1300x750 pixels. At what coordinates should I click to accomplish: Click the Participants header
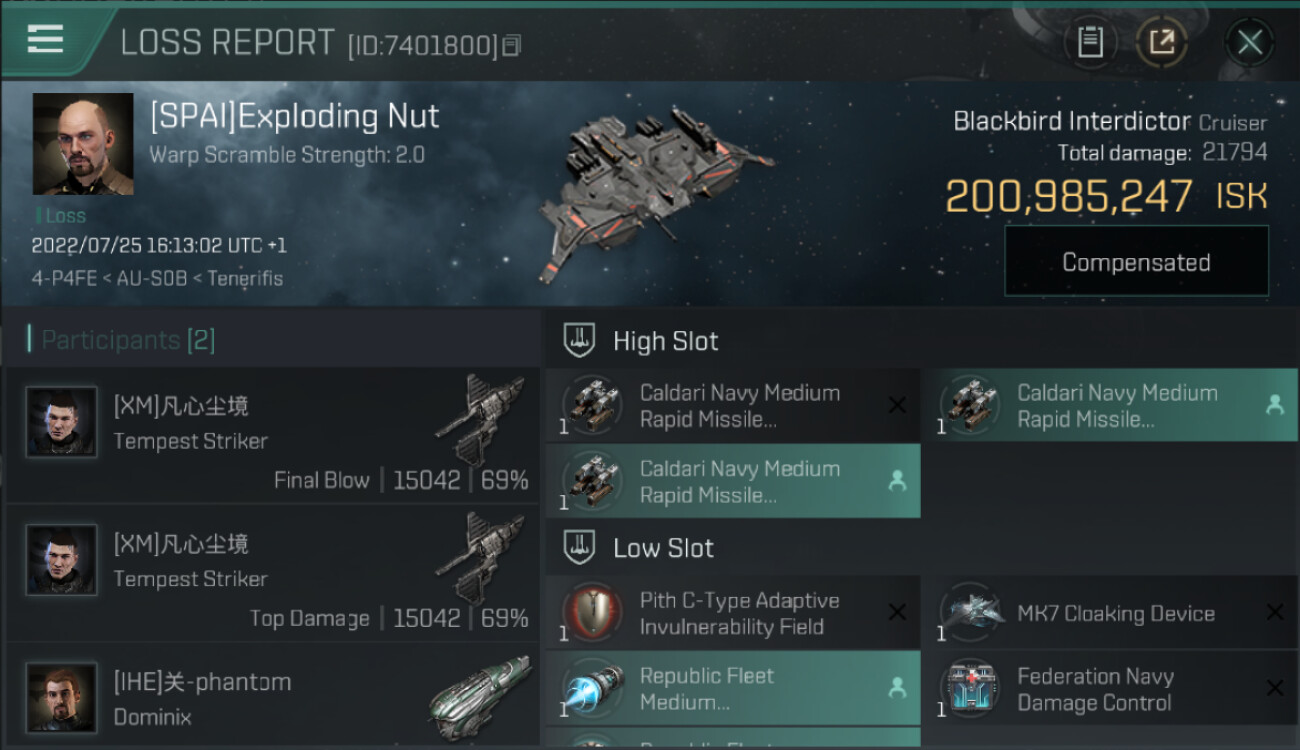click(122, 340)
